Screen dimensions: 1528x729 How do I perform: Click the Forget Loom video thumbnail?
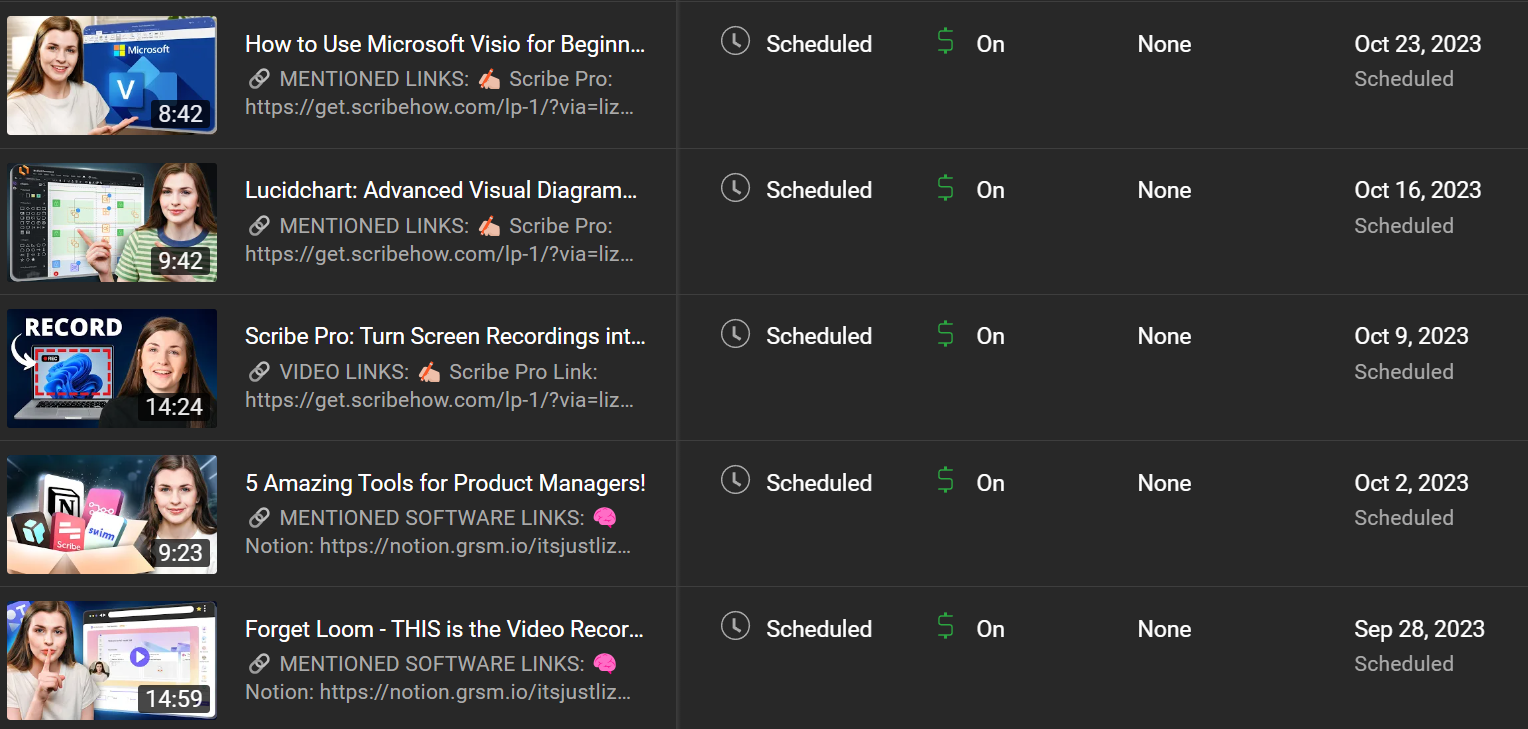click(x=112, y=660)
